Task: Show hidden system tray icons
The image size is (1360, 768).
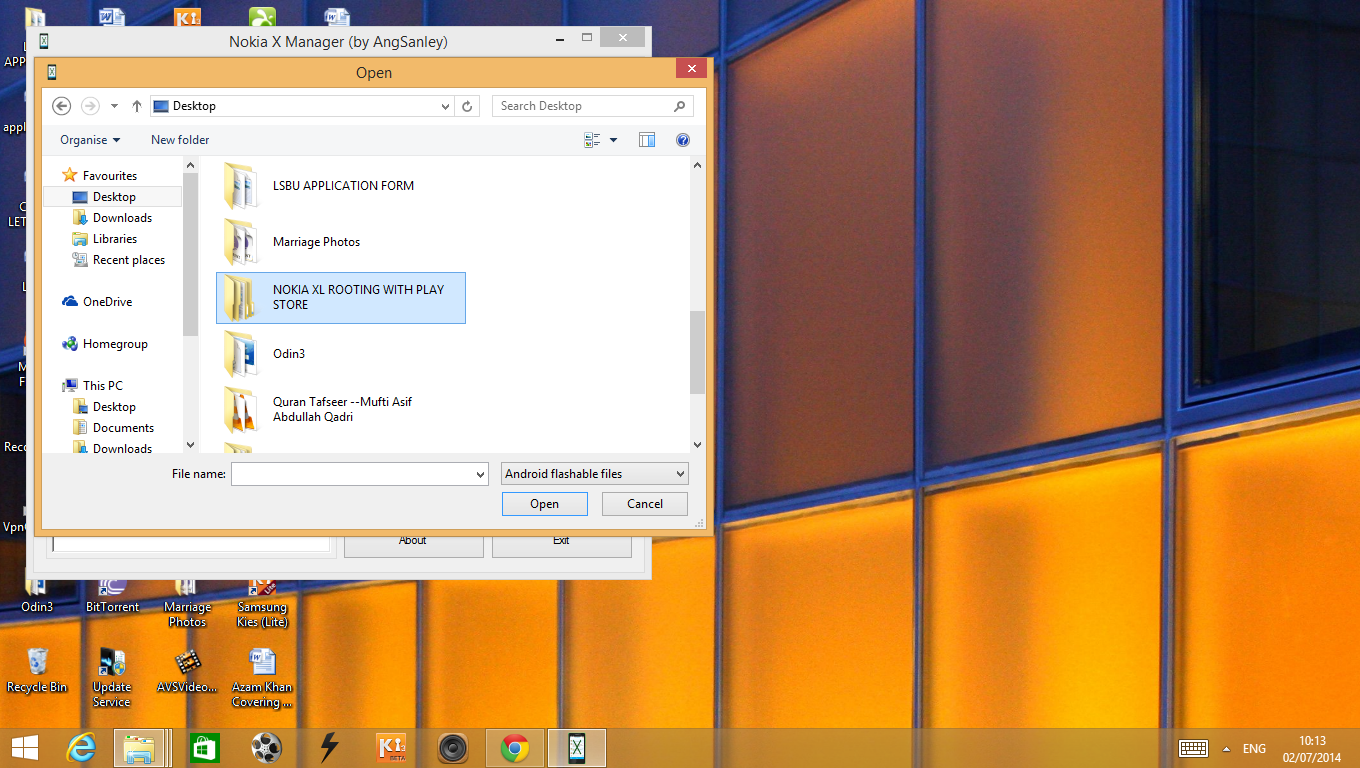Action: pos(1226,748)
